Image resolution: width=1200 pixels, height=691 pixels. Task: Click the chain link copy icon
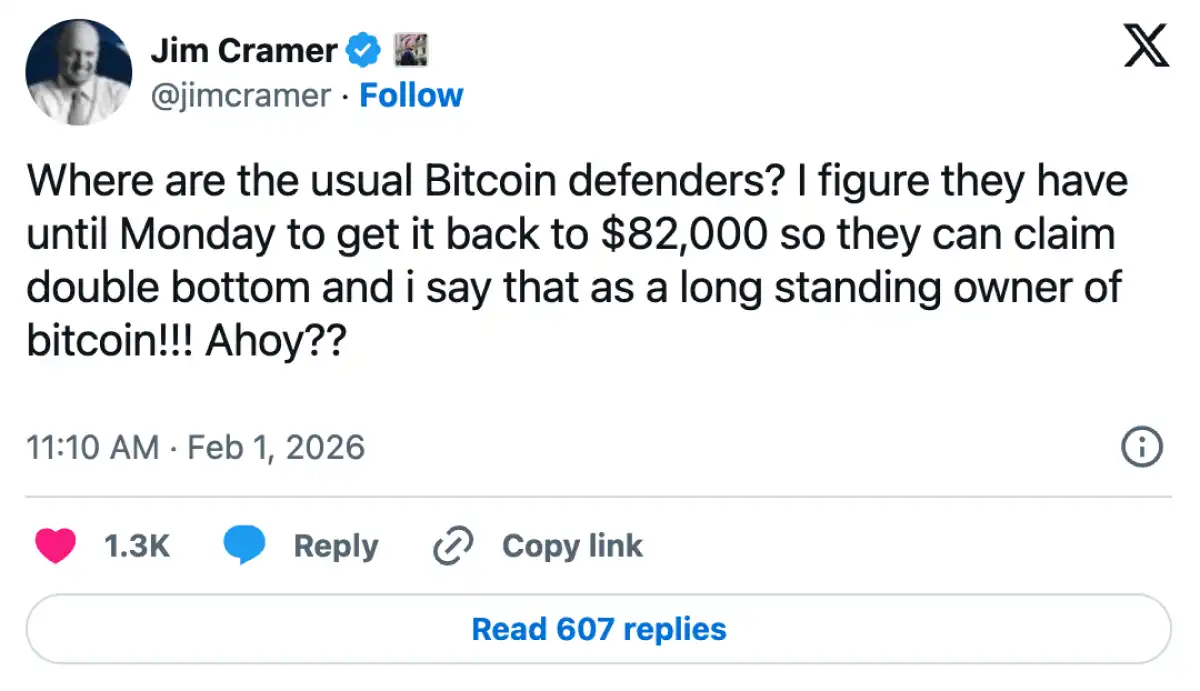pyautogui.click(x=452, y=546)
